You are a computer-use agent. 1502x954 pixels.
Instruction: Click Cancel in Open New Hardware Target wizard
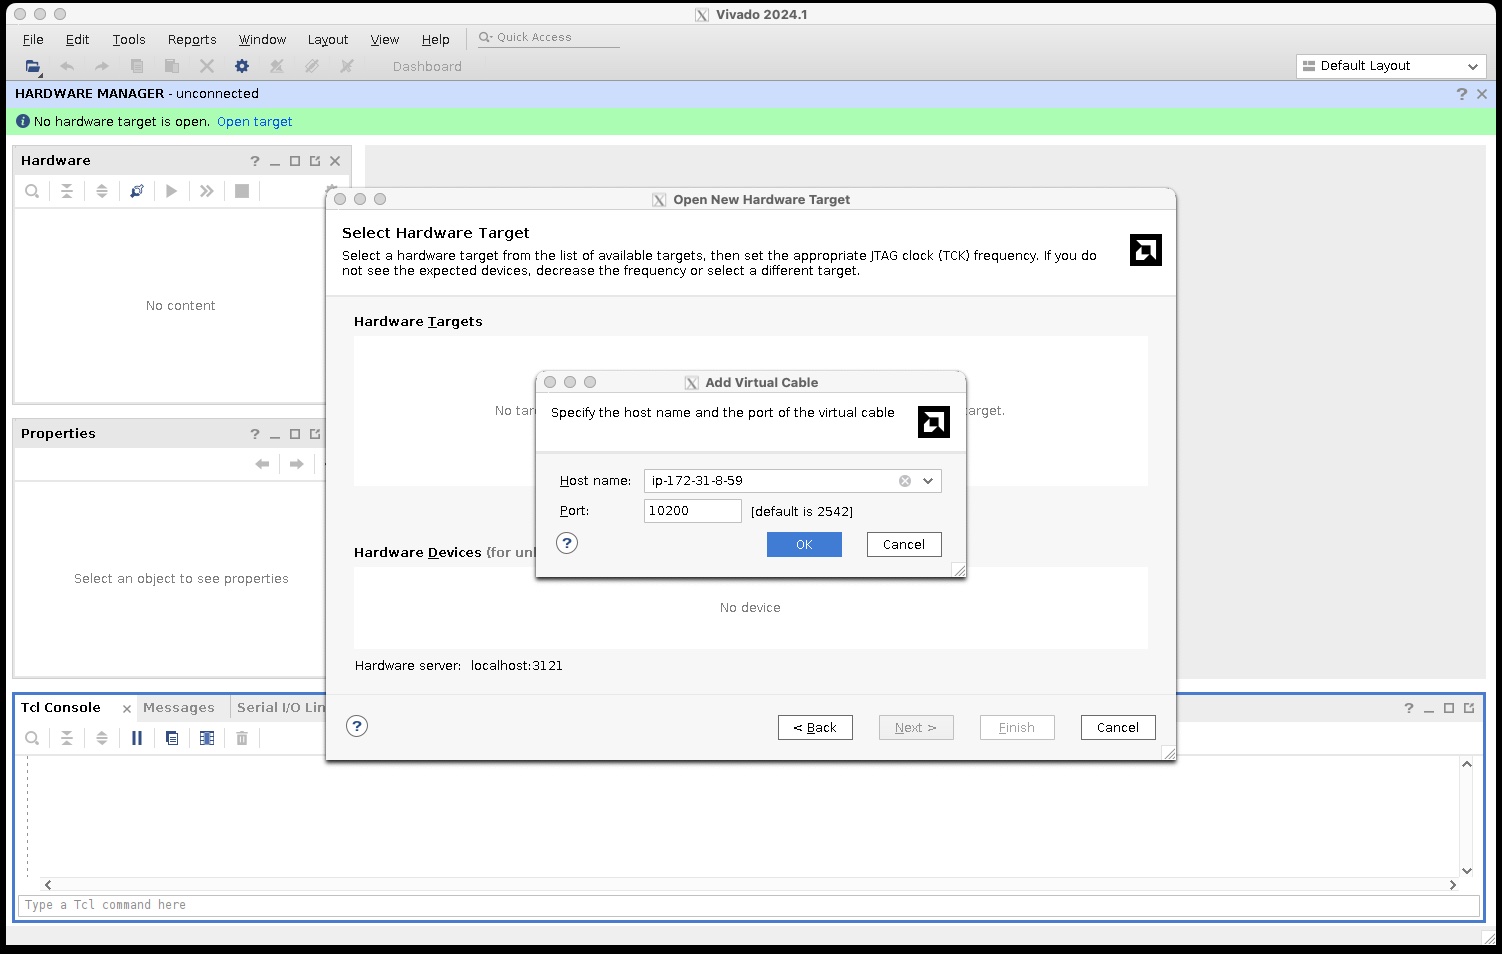pos(1118,727)
